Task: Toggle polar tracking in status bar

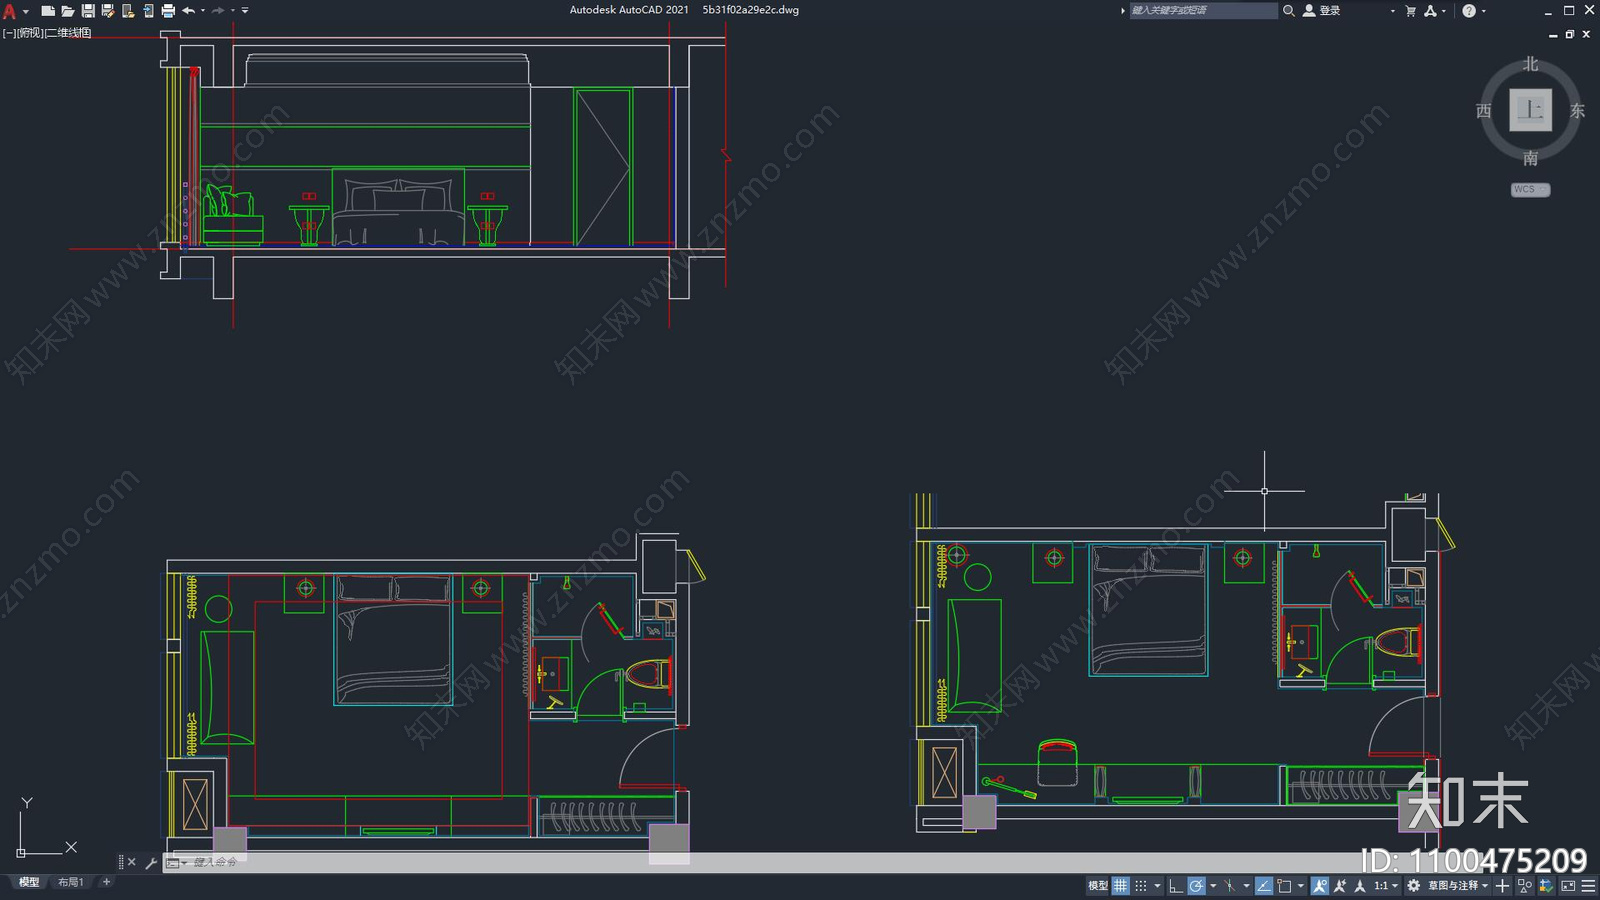Action: [1196, 885]
